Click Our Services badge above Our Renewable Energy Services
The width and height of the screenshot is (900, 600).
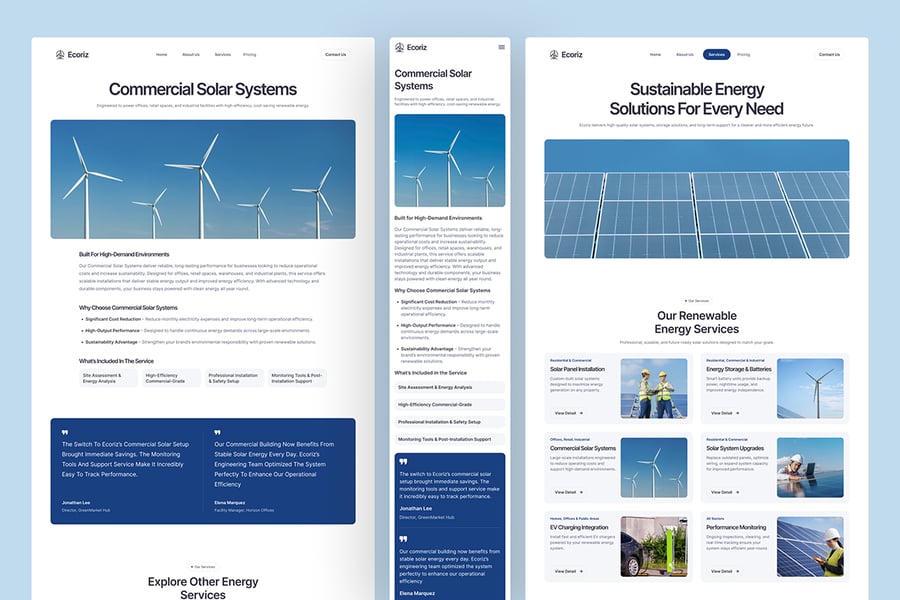pos(696,300)
